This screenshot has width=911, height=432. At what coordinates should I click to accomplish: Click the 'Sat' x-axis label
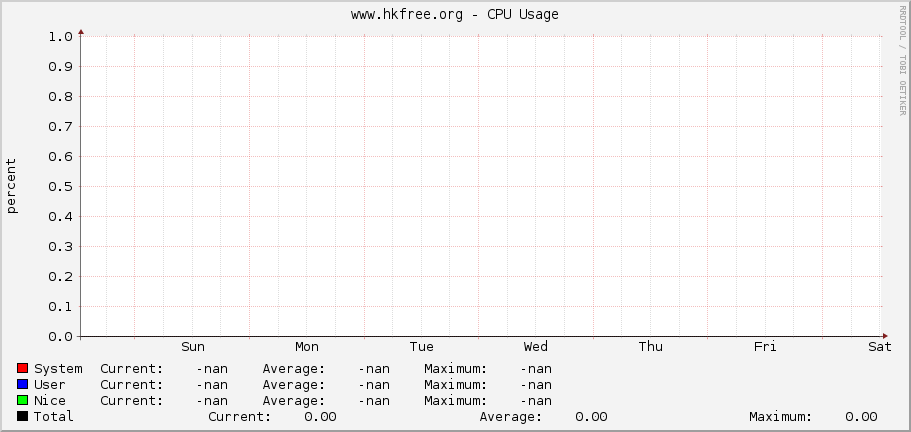[x=880, y=347]
